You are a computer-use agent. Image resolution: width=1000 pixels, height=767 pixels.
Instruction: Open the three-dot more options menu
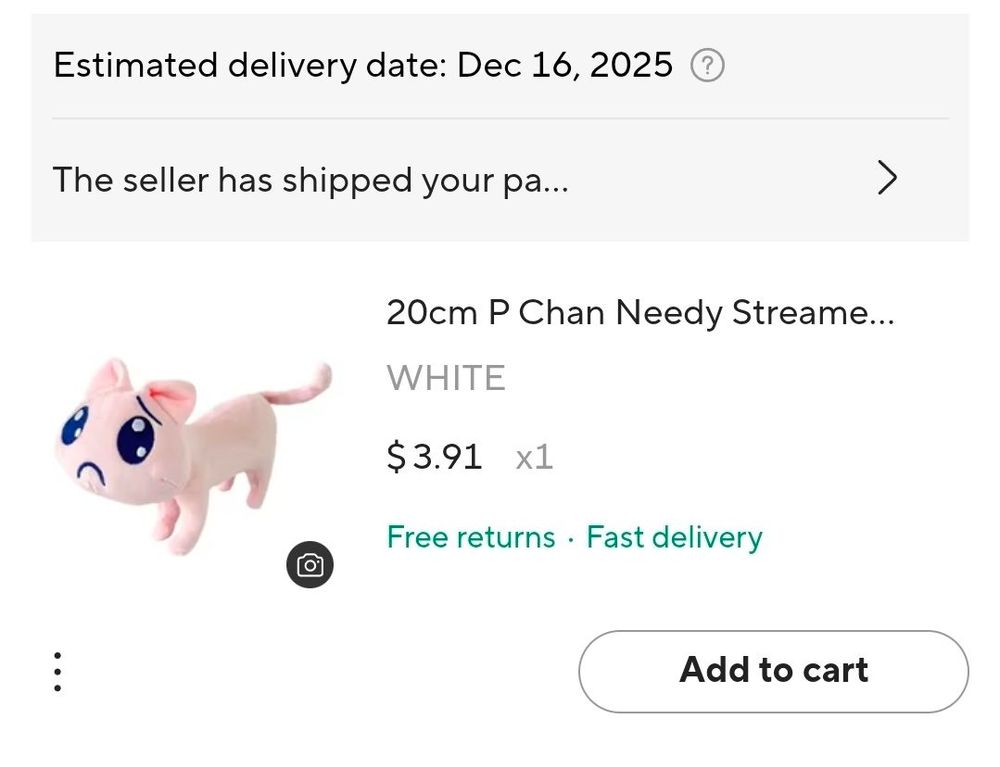(x=58, y=672)
